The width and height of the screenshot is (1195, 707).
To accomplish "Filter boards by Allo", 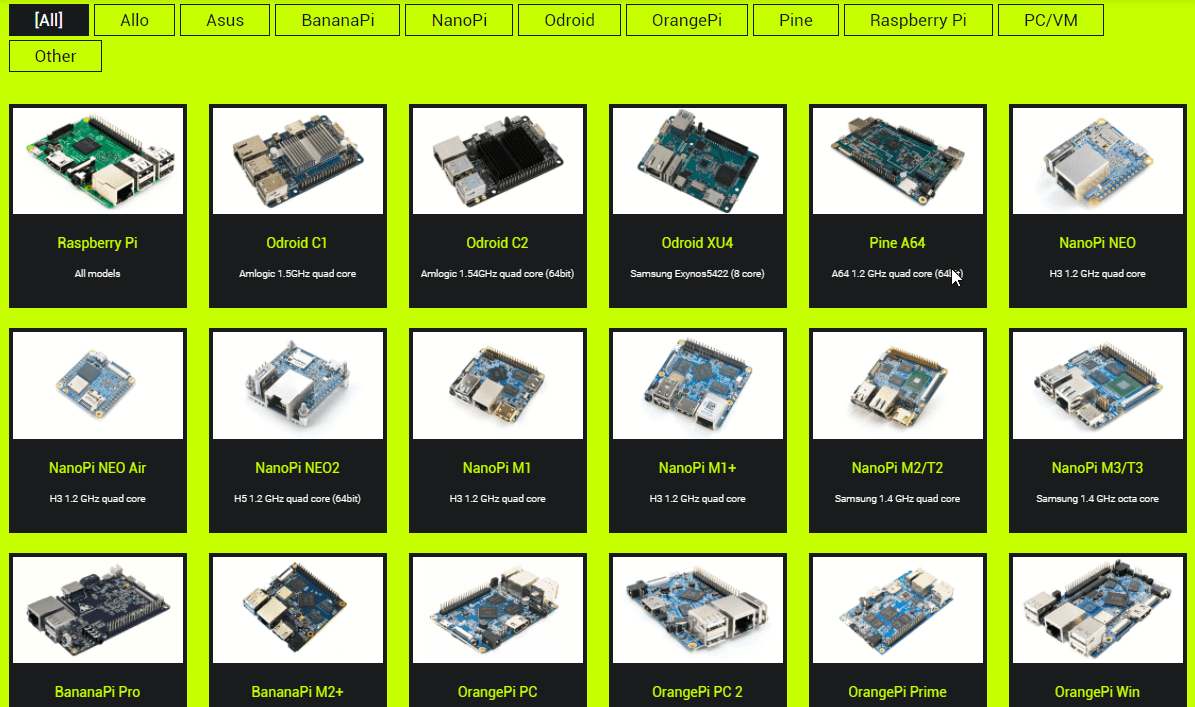I will point(134,20).
